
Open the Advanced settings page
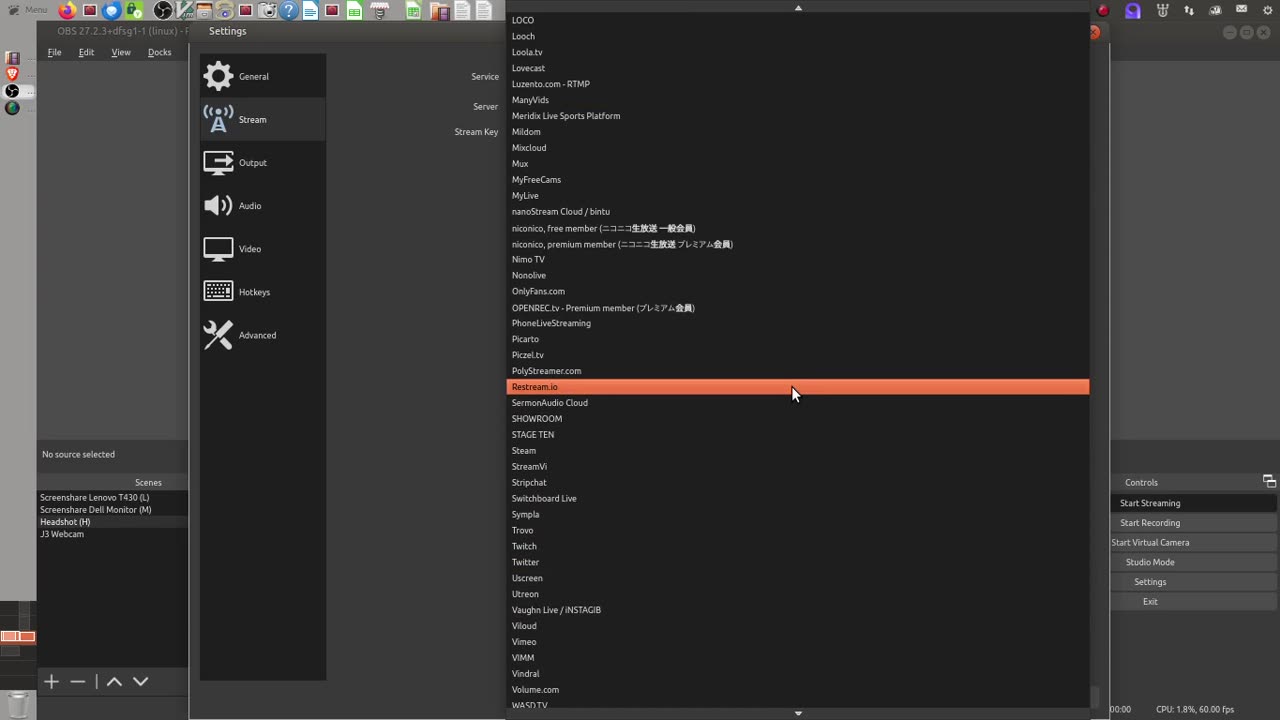click(263, 335)
